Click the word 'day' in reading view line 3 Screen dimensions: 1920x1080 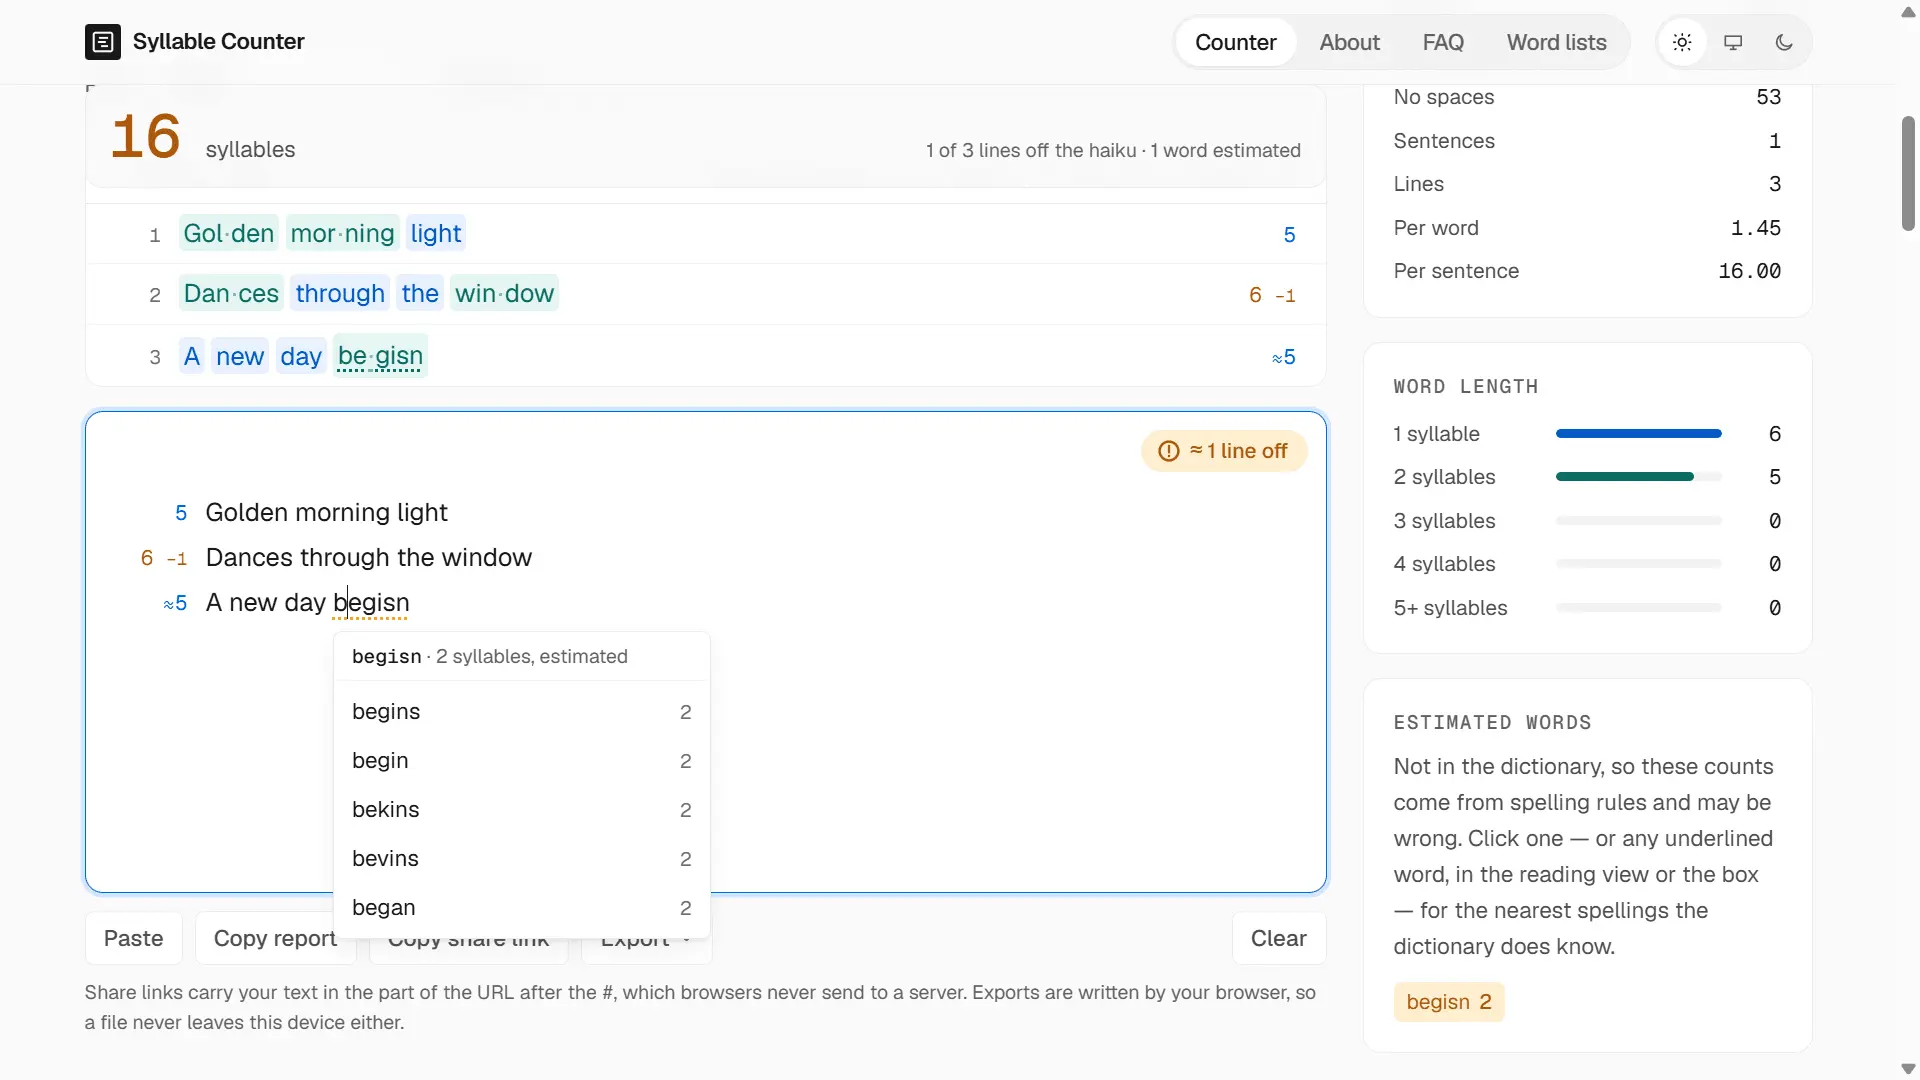point(301,357)
